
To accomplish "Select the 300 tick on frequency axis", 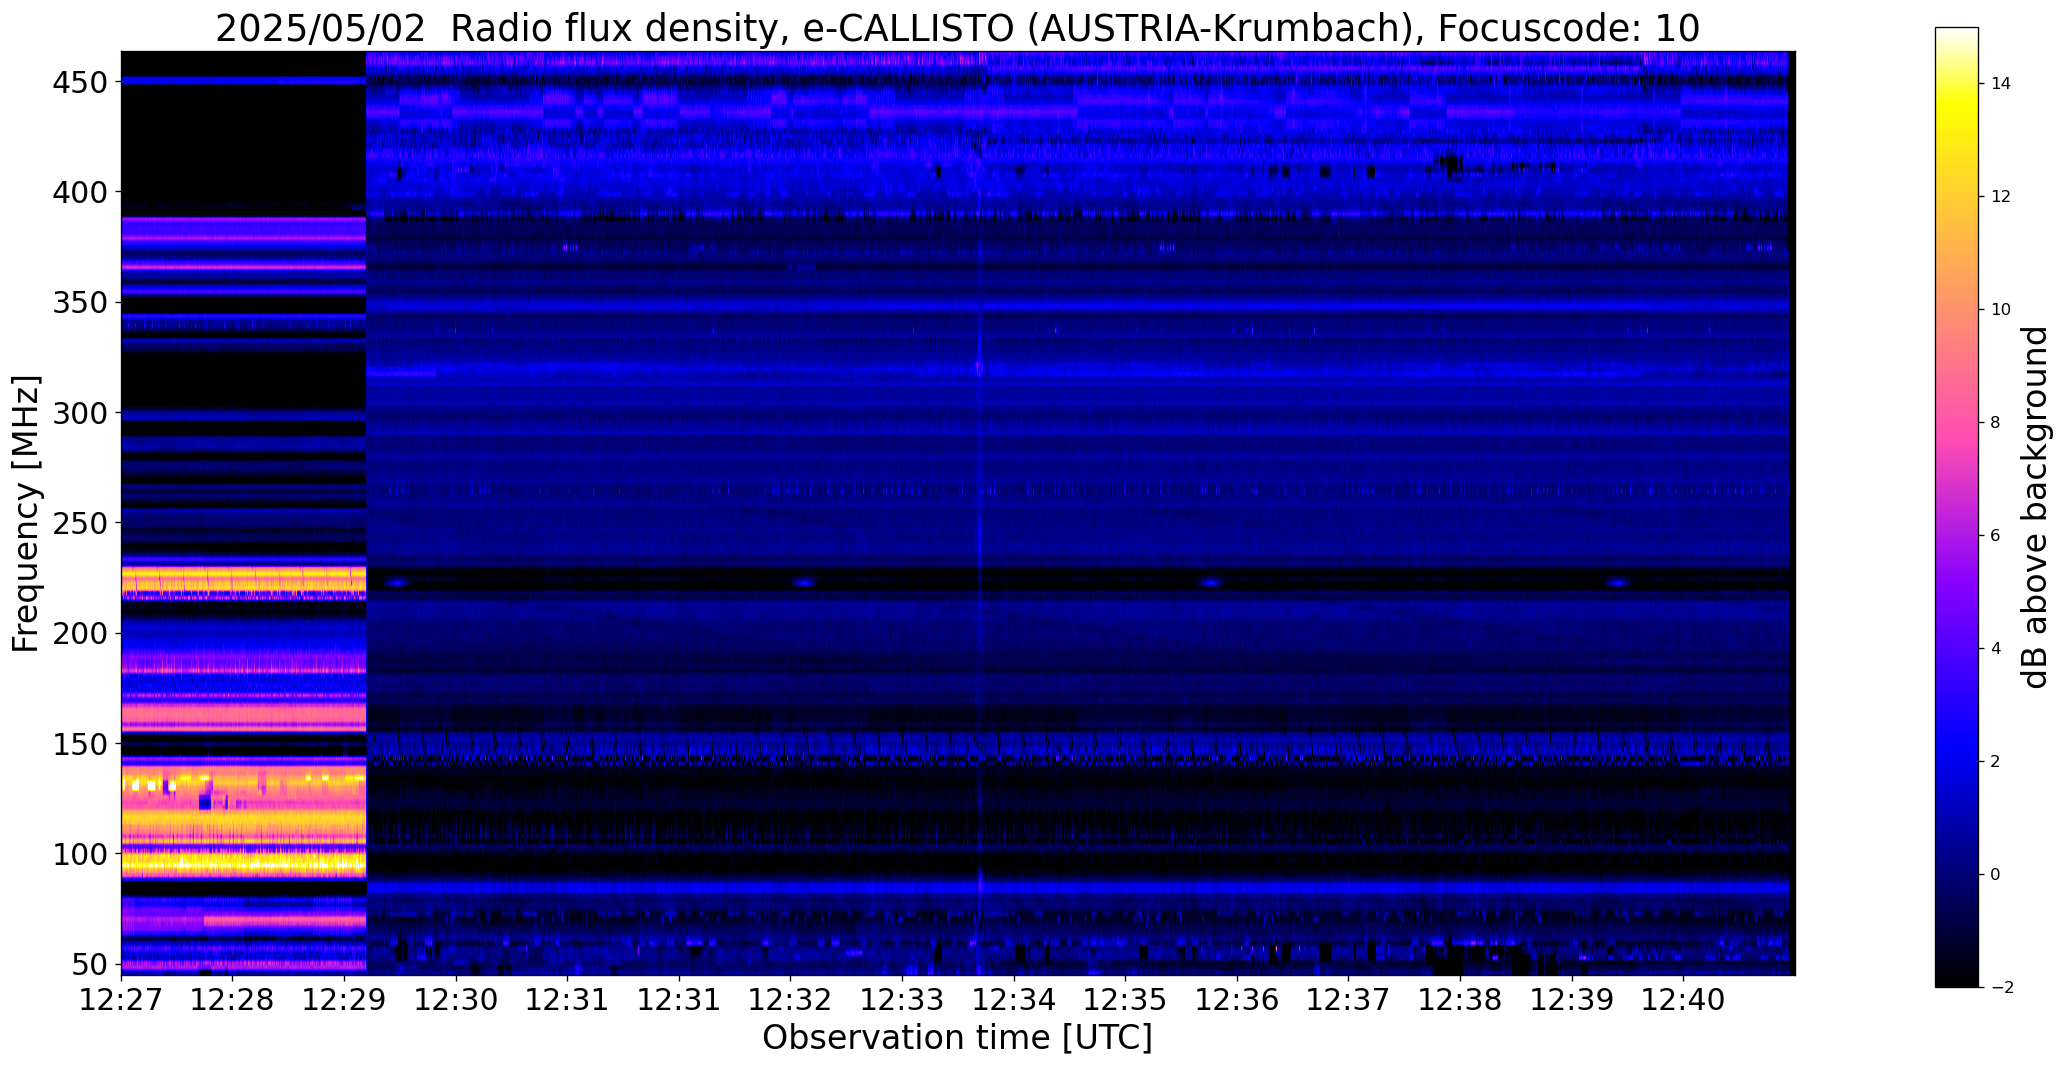I will pyautogui.click(x=78, y=413).
